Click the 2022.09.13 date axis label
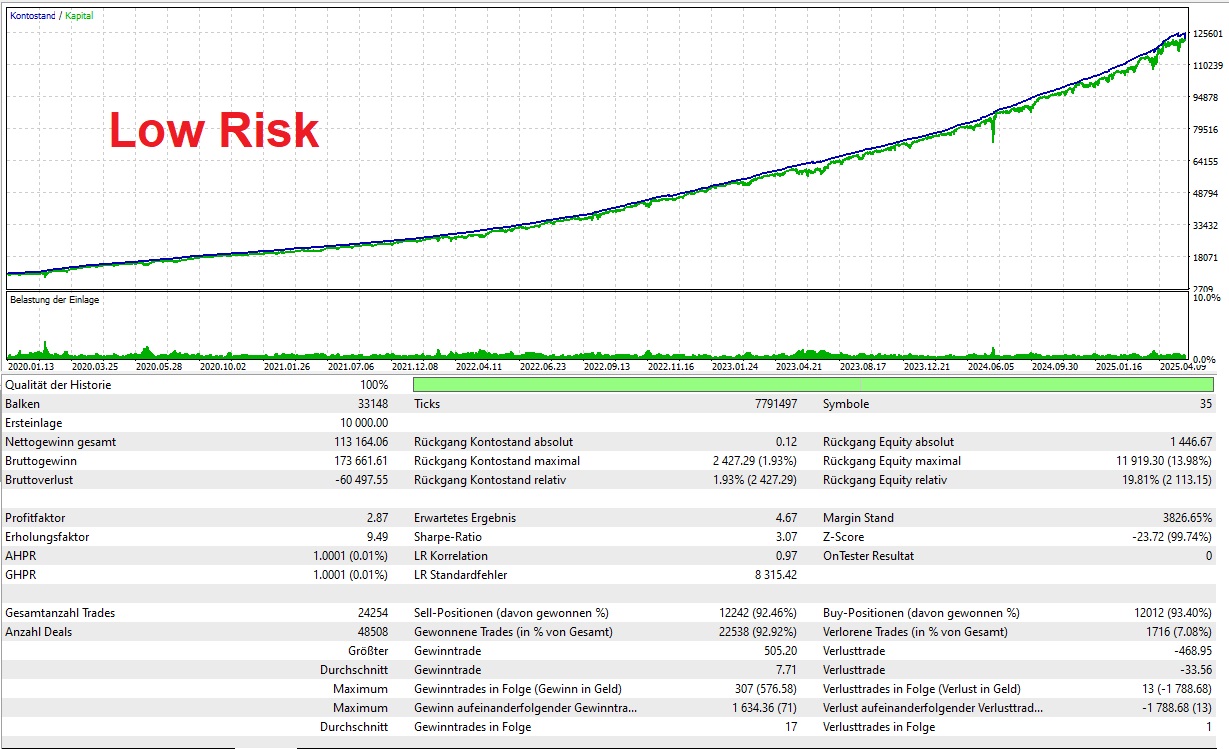The height and width of the screenshot is (749, 1229). (606, 367)
